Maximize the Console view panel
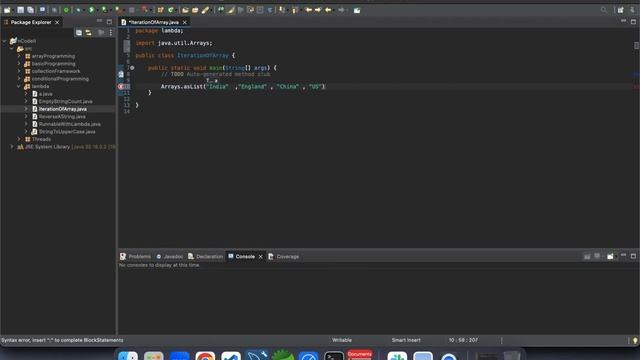The width and height of the screenshot is (640, 360). [633, 256]
